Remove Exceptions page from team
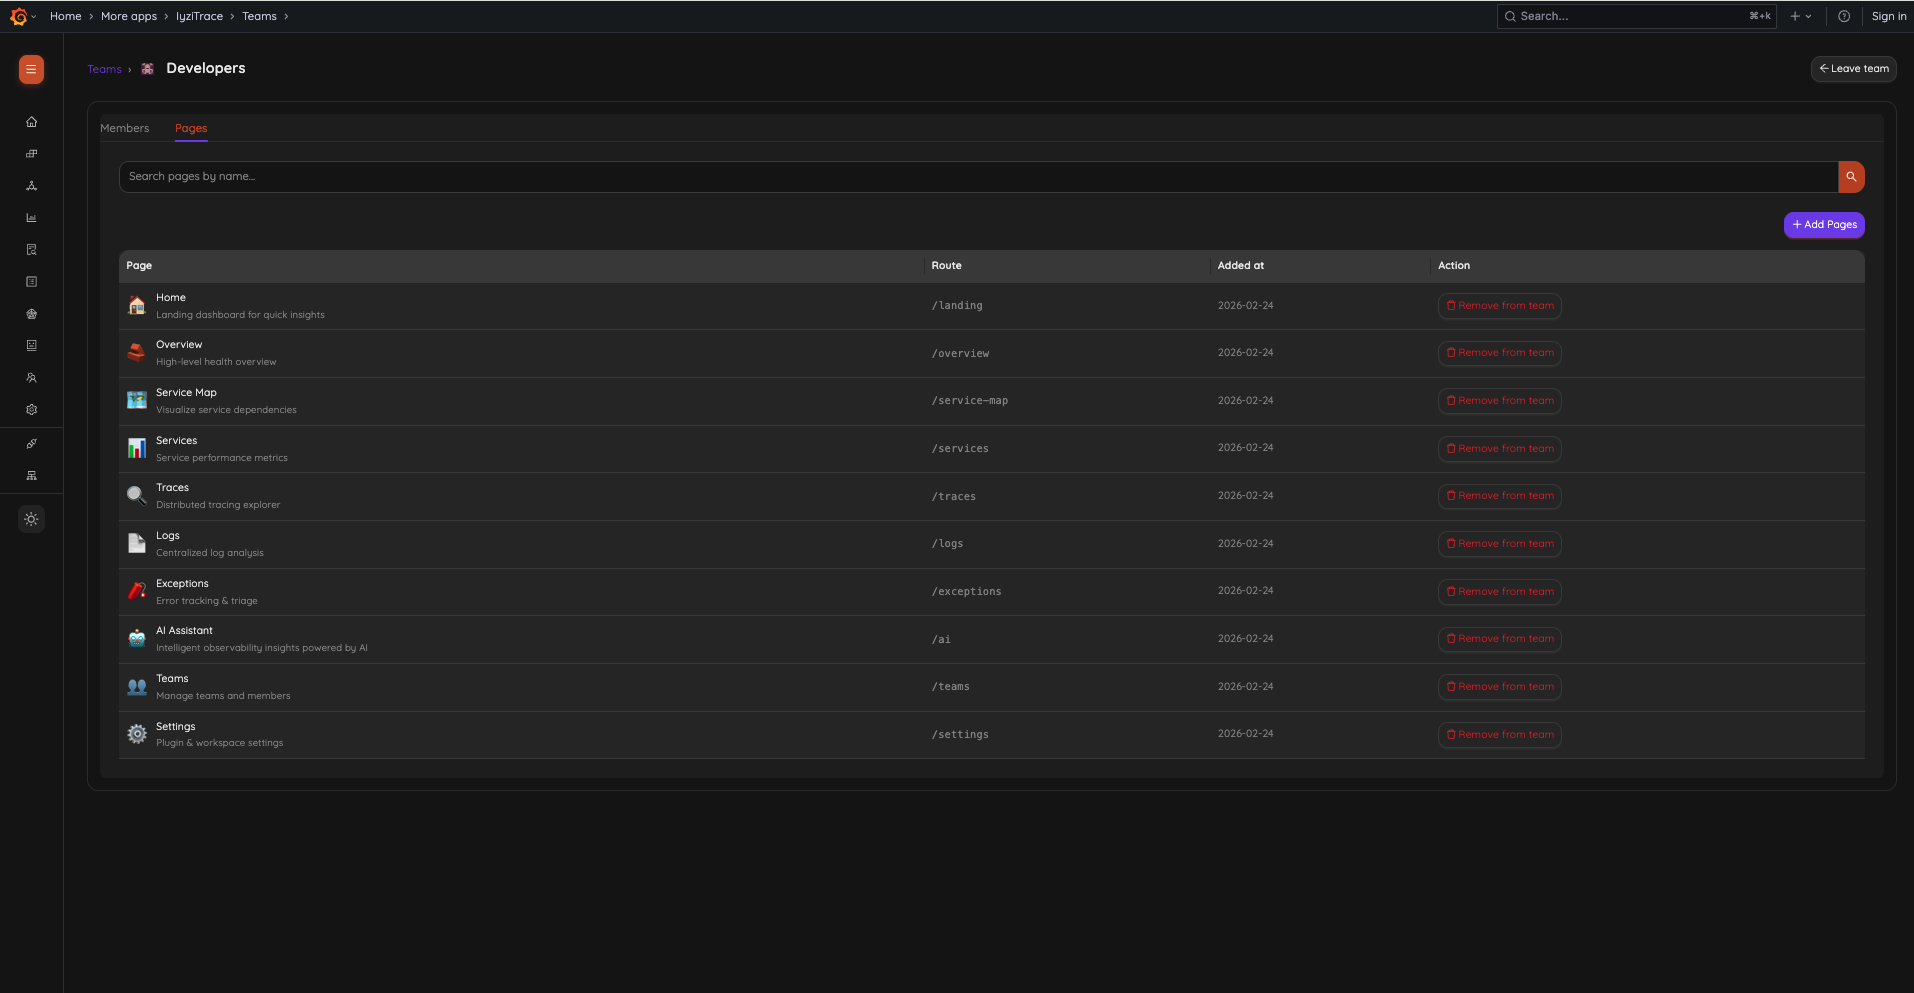The image size is (1914, 993). (1499, 592)
